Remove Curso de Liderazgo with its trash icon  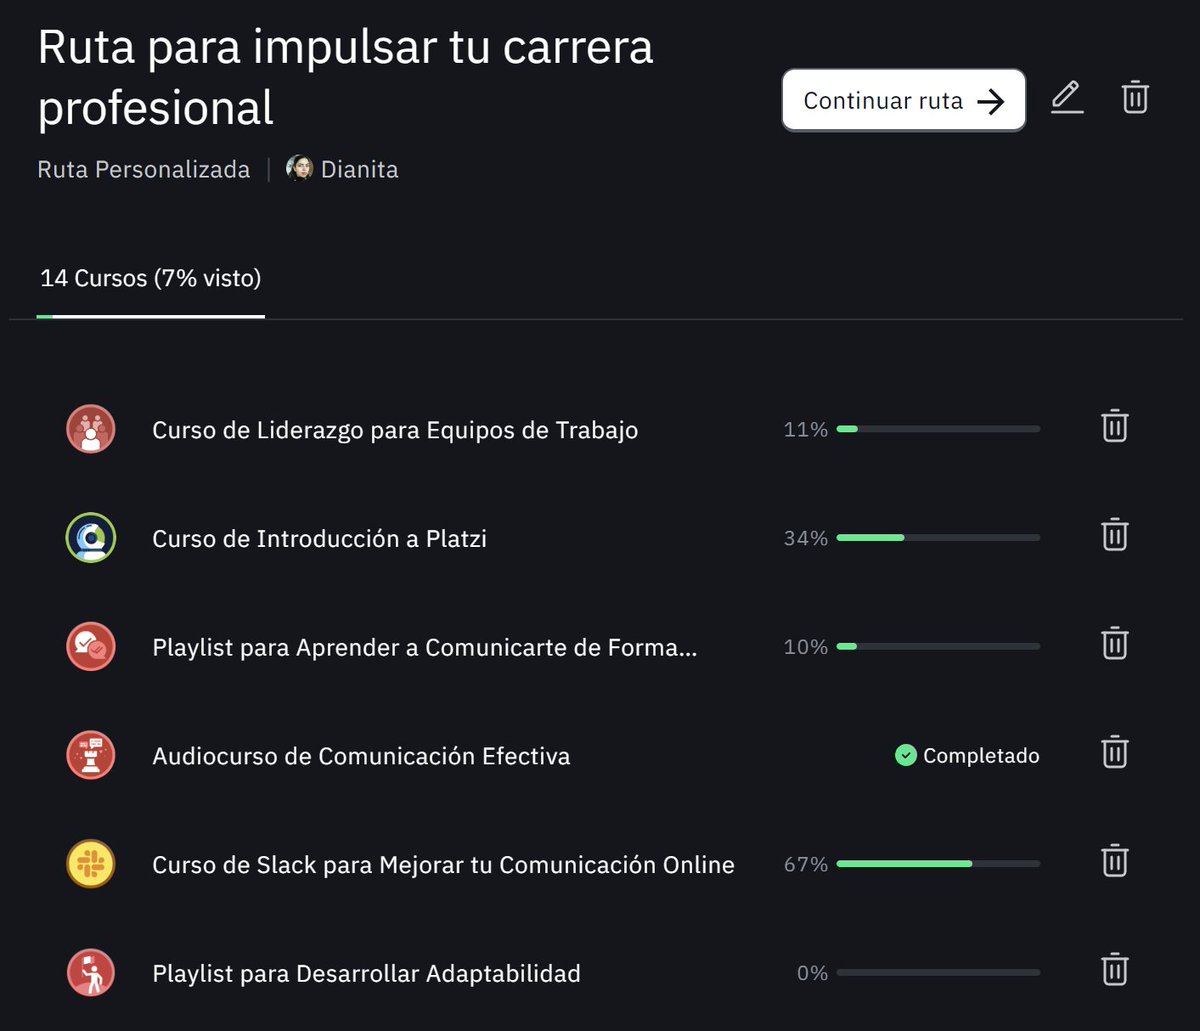click(x=1114, y=426)
